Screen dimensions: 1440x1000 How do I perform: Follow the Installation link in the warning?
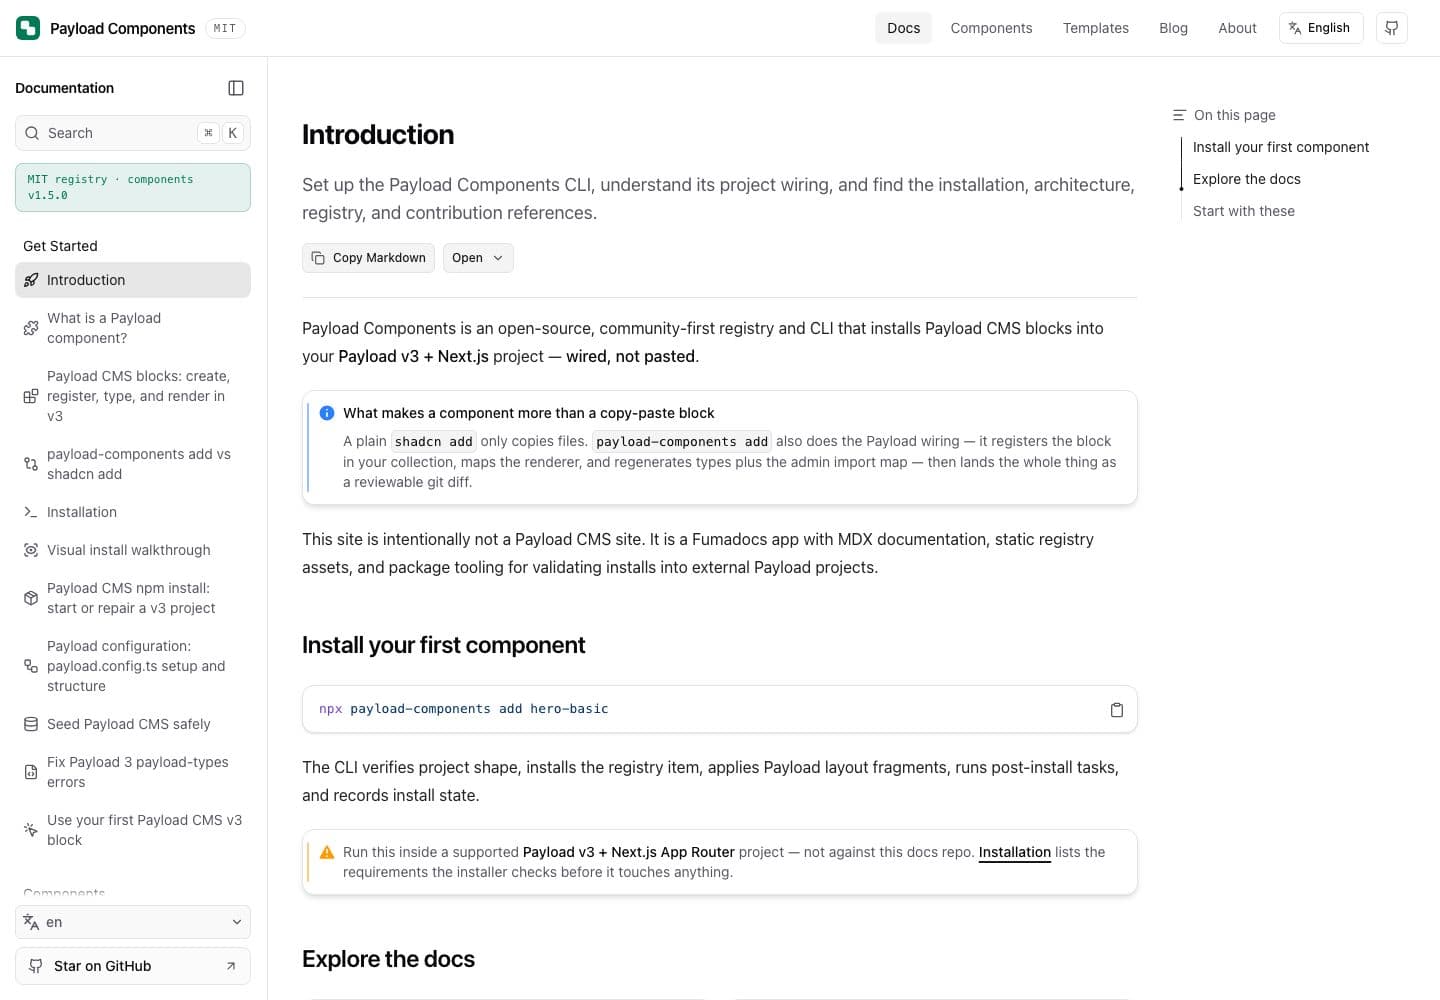[x=1014, y=852]
